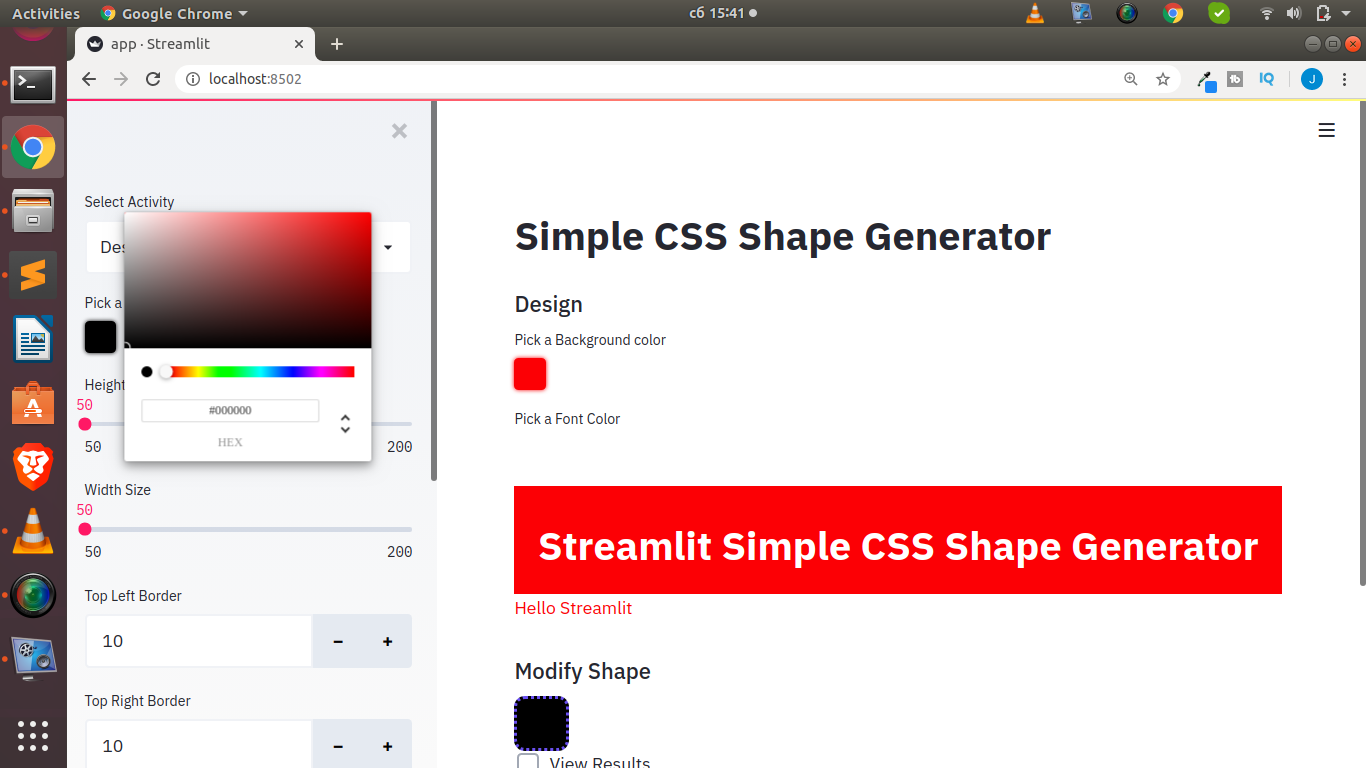
Task: Click the HEX format up arrow
Action: [x=345, y=419]
